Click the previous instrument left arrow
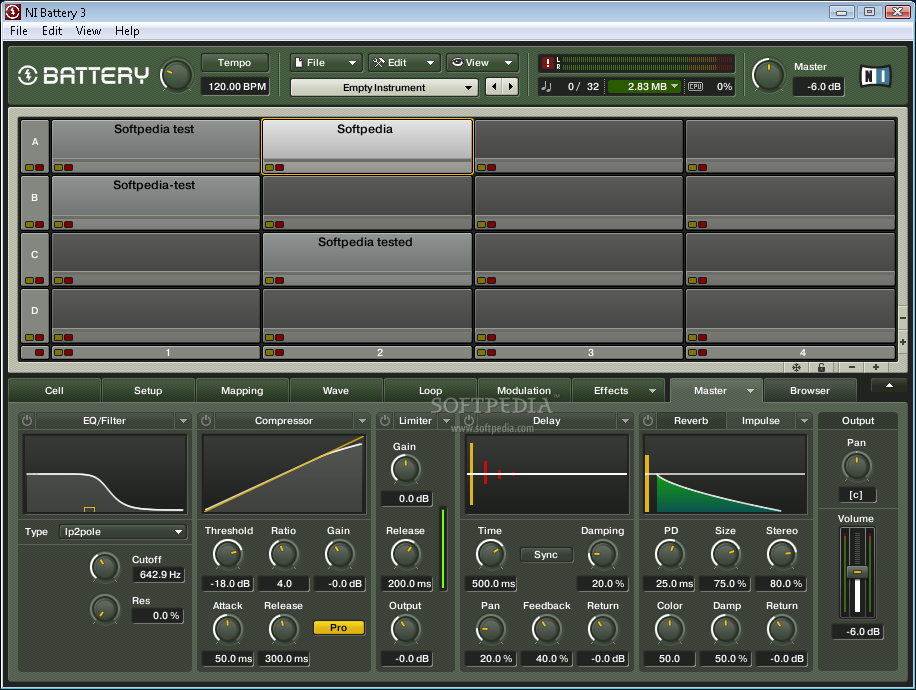The image size is (916, 690). pos(494,87)
